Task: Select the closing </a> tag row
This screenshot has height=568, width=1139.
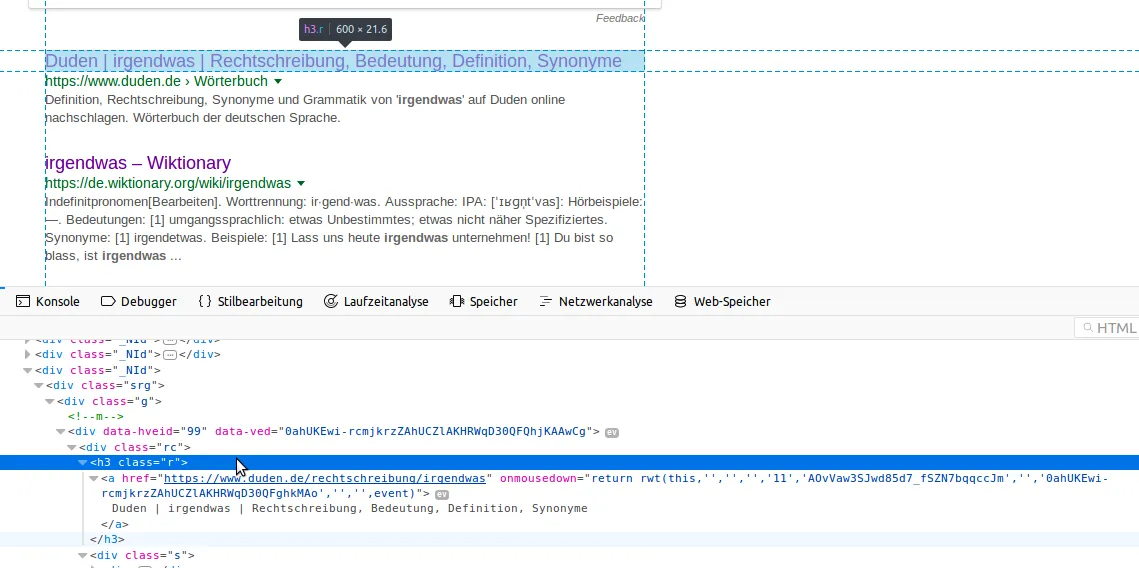Action: coord(115,524)
